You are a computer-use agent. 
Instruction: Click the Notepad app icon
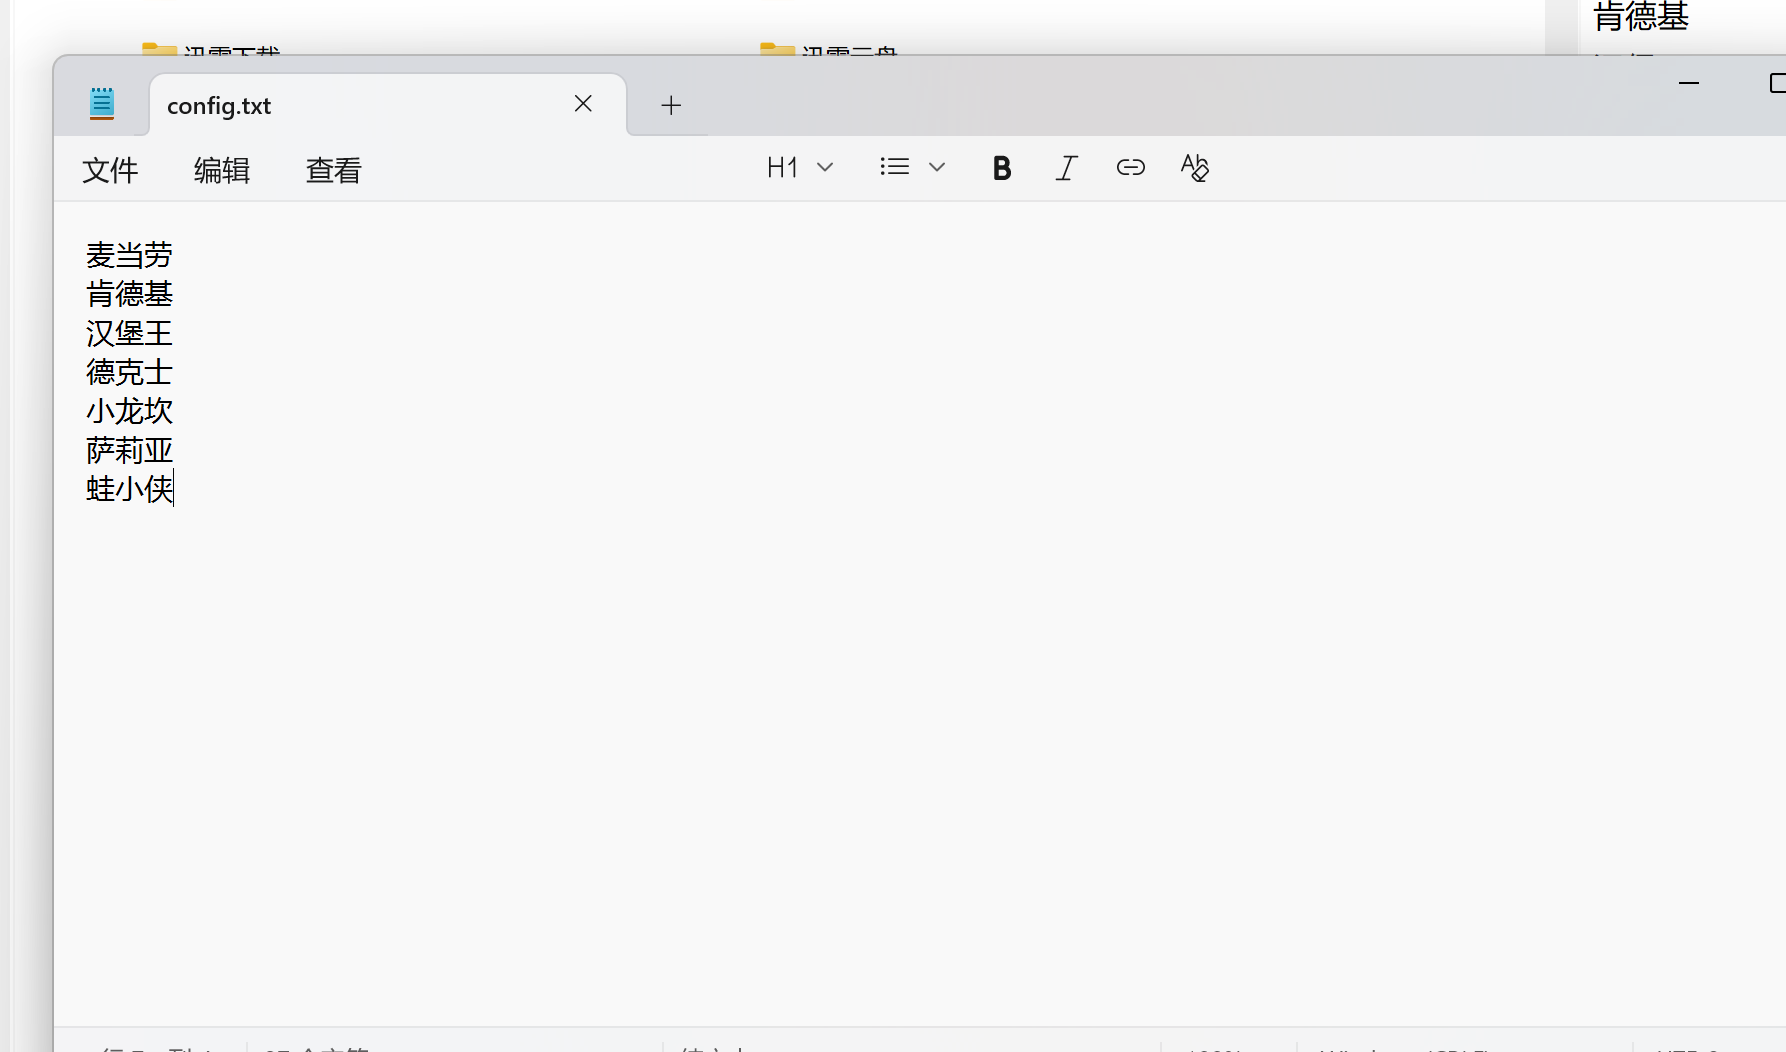pyautogui.click(x=102, y=104)
